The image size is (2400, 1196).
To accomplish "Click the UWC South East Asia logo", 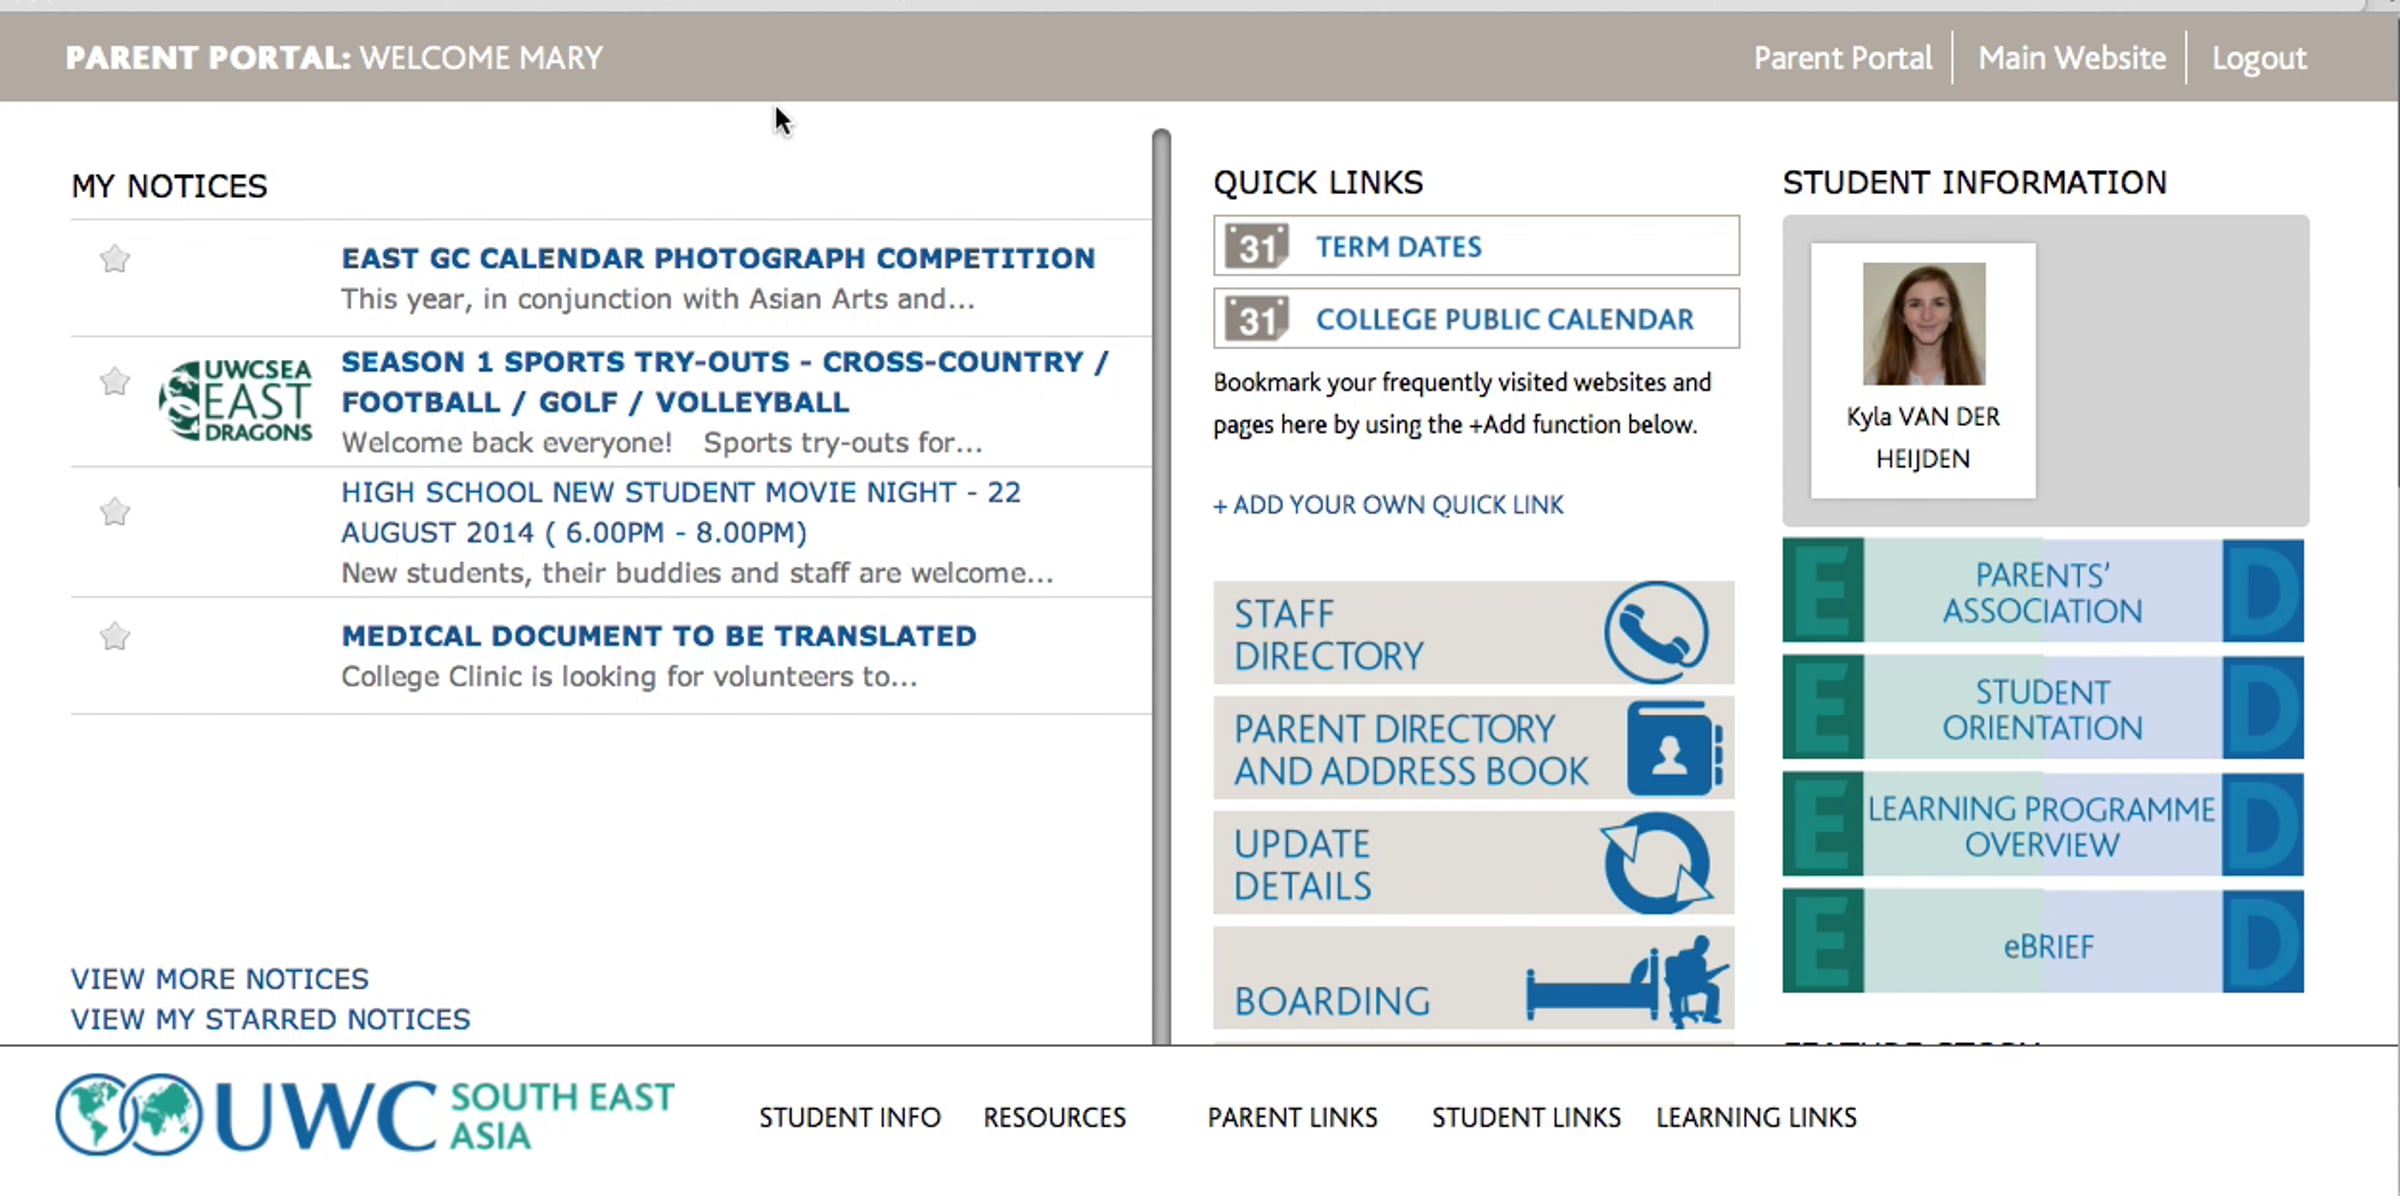I will (365, 1115).
